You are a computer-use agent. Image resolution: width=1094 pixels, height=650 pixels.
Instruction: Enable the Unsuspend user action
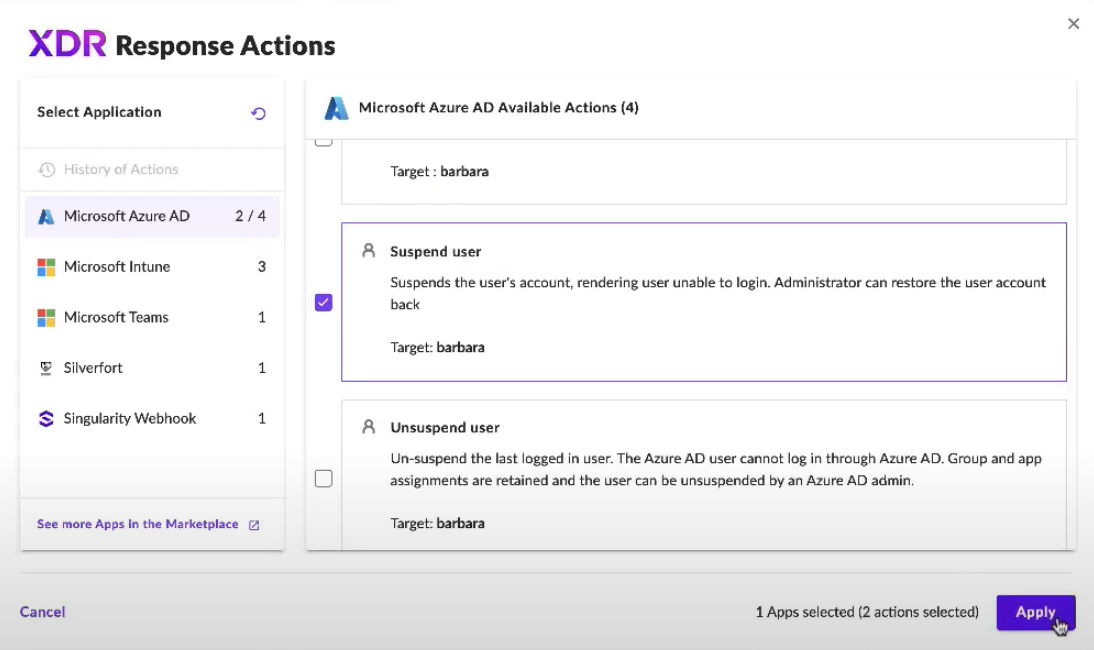tap(323, 477)
